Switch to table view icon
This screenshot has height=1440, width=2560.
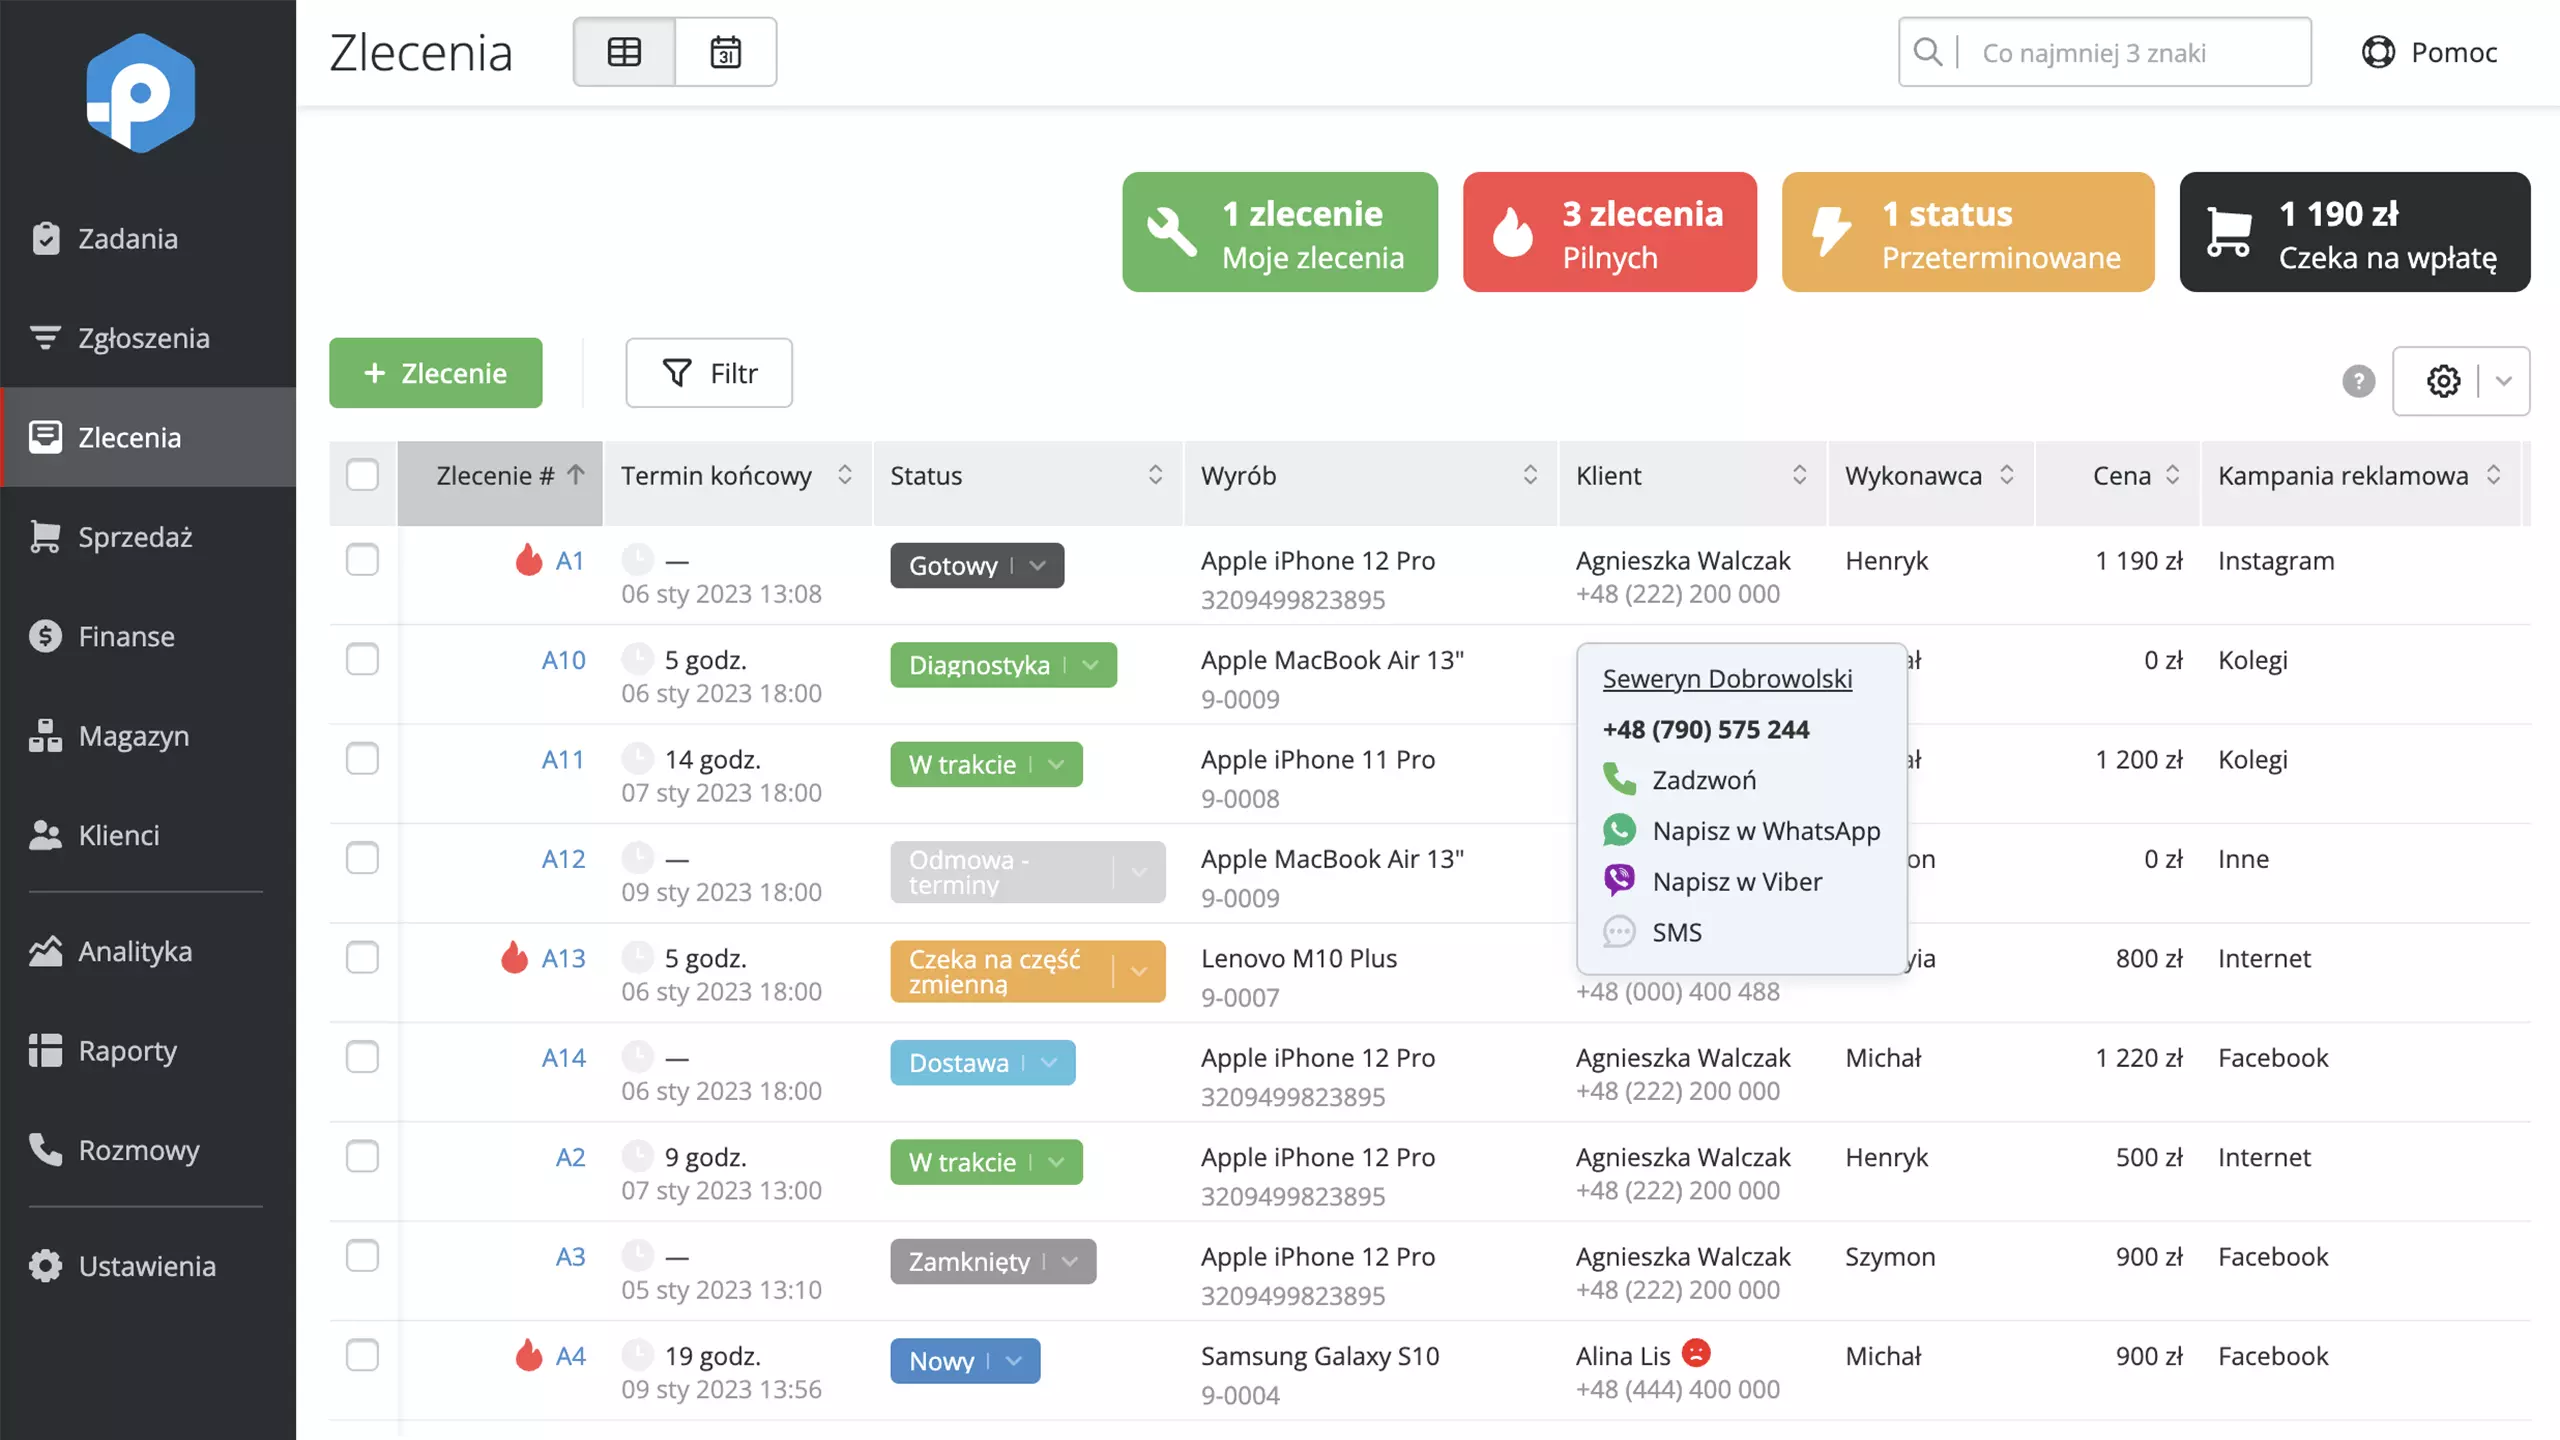click(624, 52)
